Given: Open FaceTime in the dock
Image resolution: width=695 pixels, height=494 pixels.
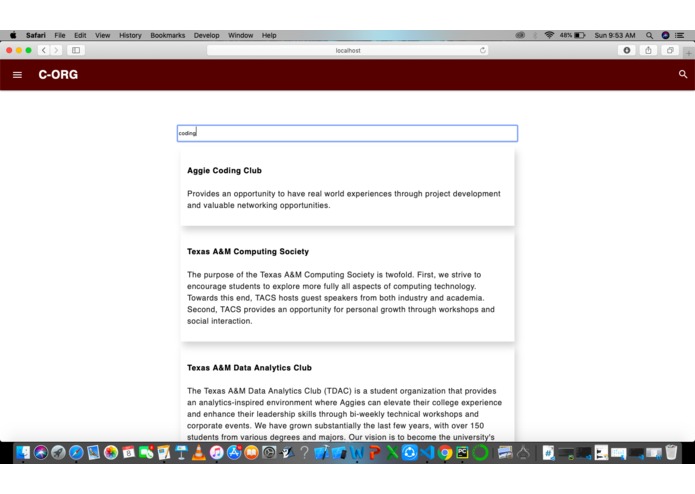Looking at the screenshot, I should pos(146,453).
